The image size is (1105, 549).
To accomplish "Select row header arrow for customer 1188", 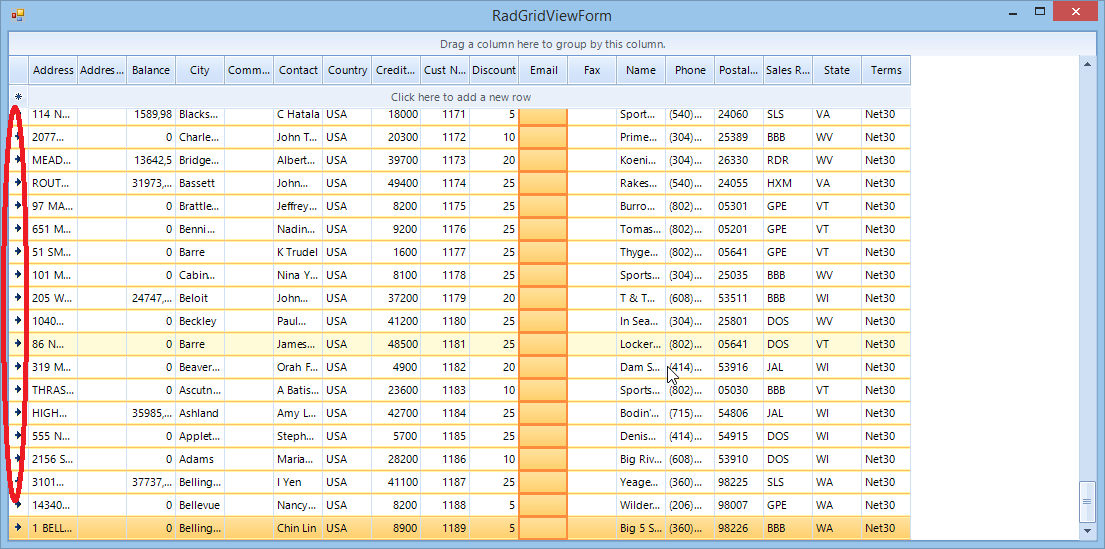I will [18, 505].
